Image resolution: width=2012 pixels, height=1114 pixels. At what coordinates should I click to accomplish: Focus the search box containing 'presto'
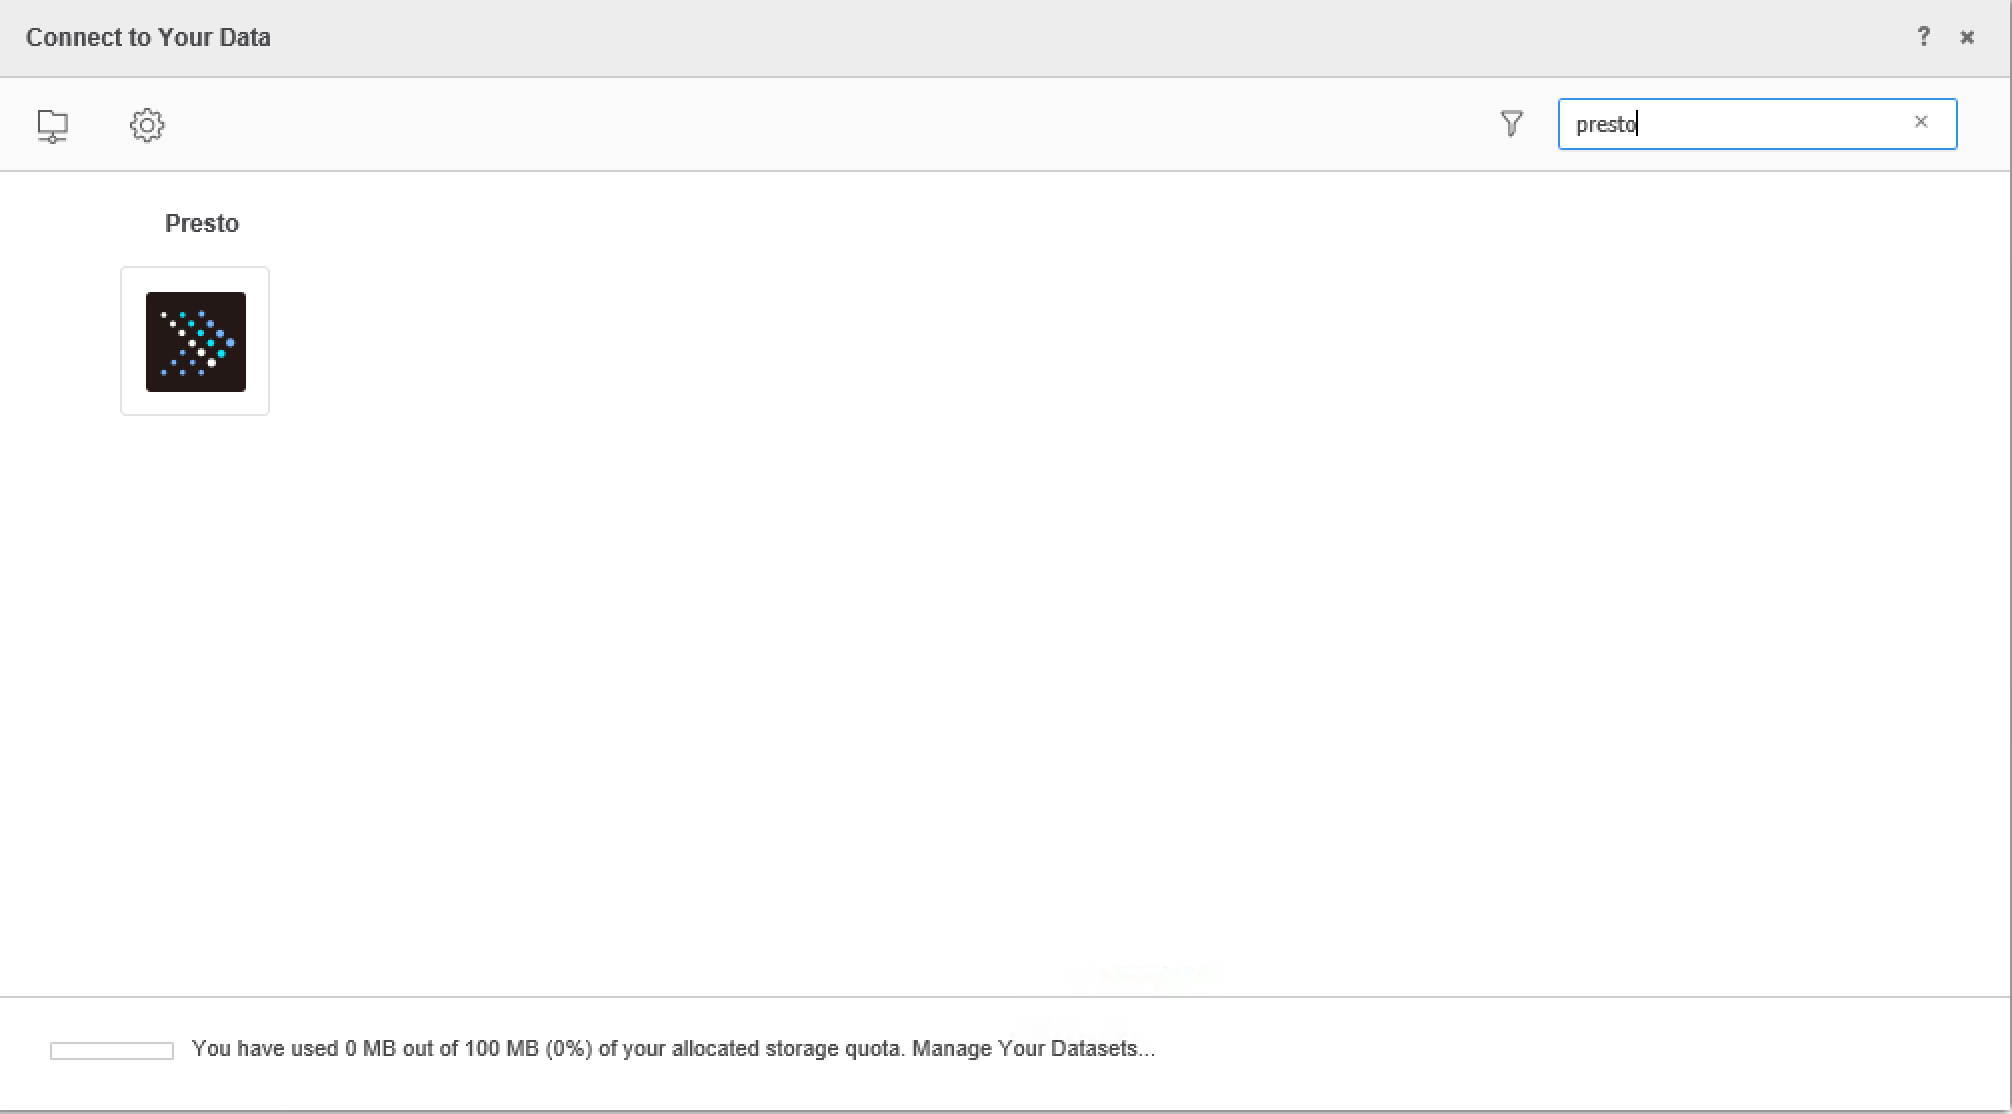(x=1740, y=124)
